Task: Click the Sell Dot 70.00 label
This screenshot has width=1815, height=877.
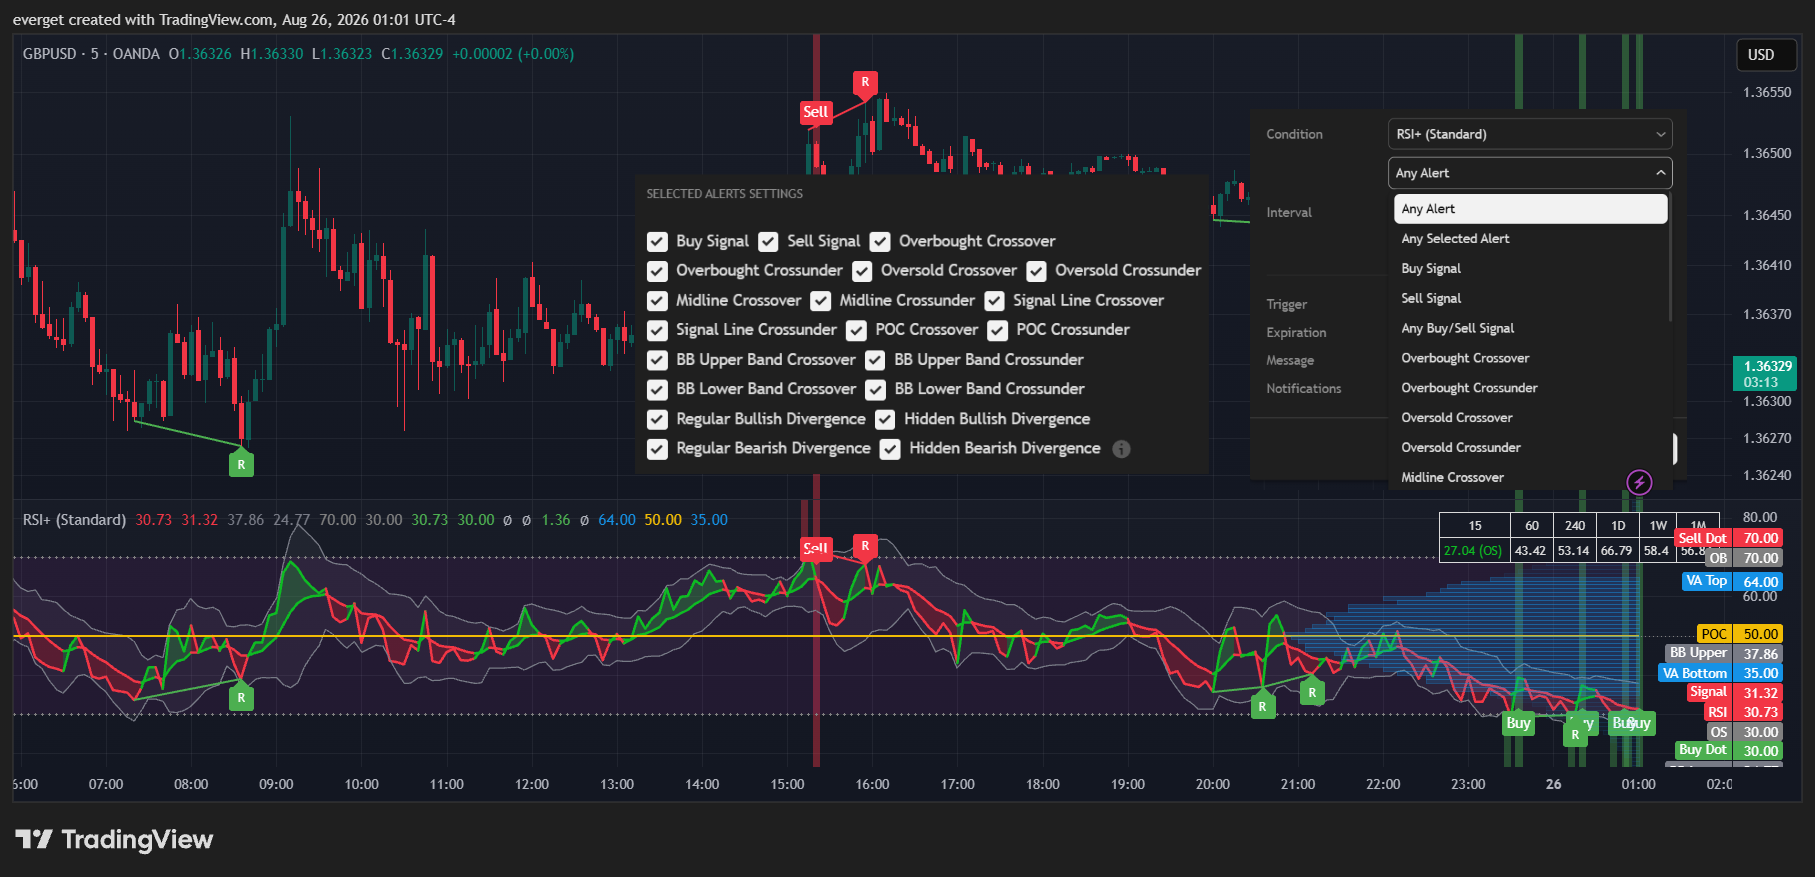Action: pyautogui.click(x=1730, y=538)
